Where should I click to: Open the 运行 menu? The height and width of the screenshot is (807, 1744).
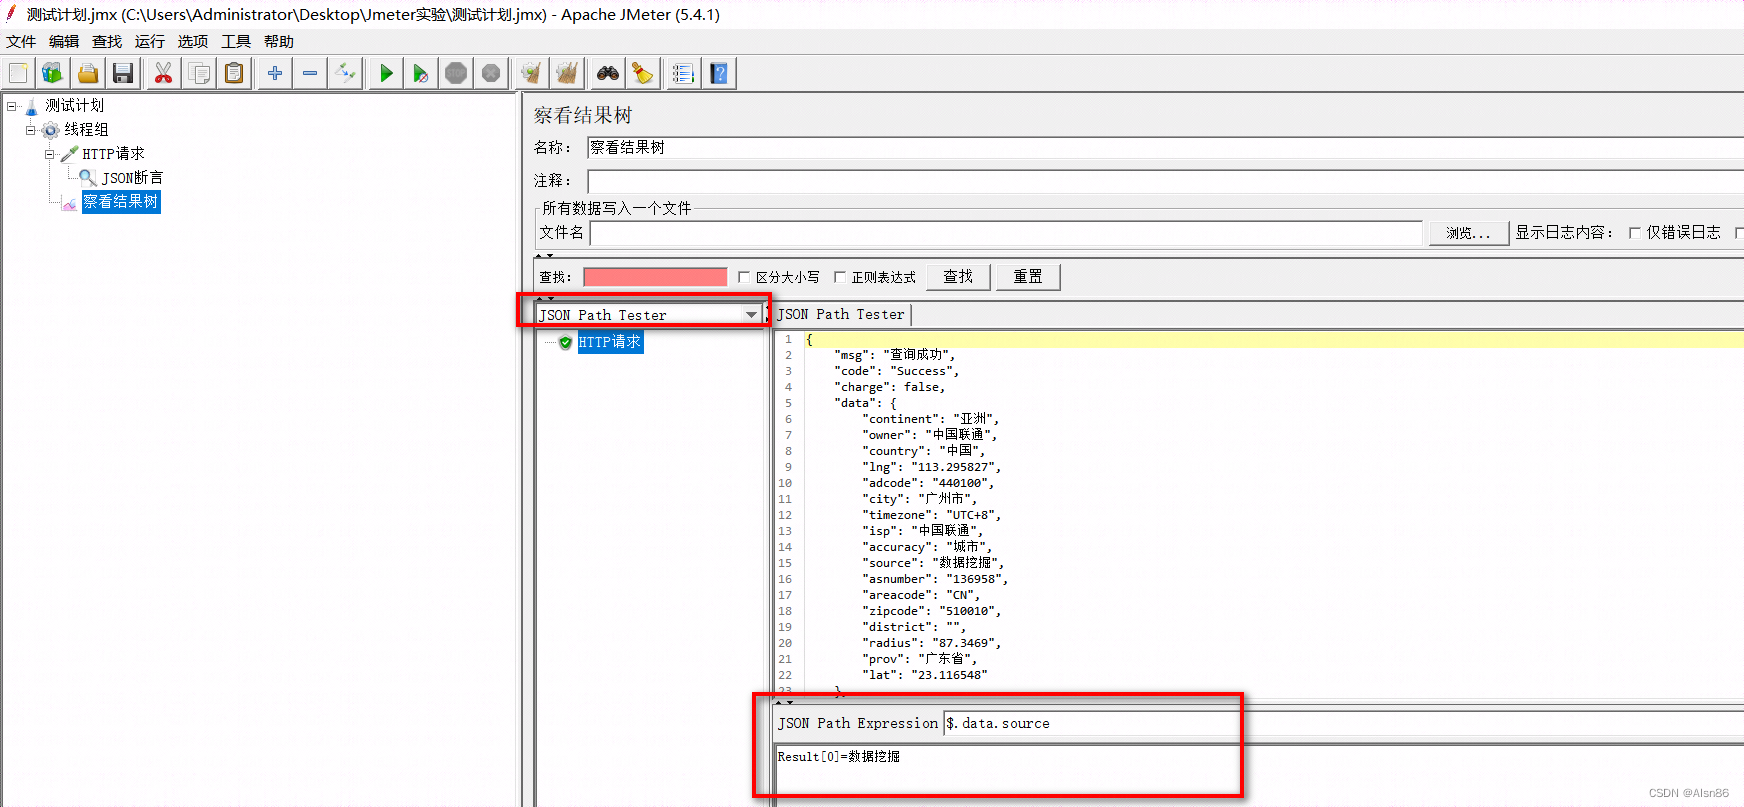coord(150,41)
